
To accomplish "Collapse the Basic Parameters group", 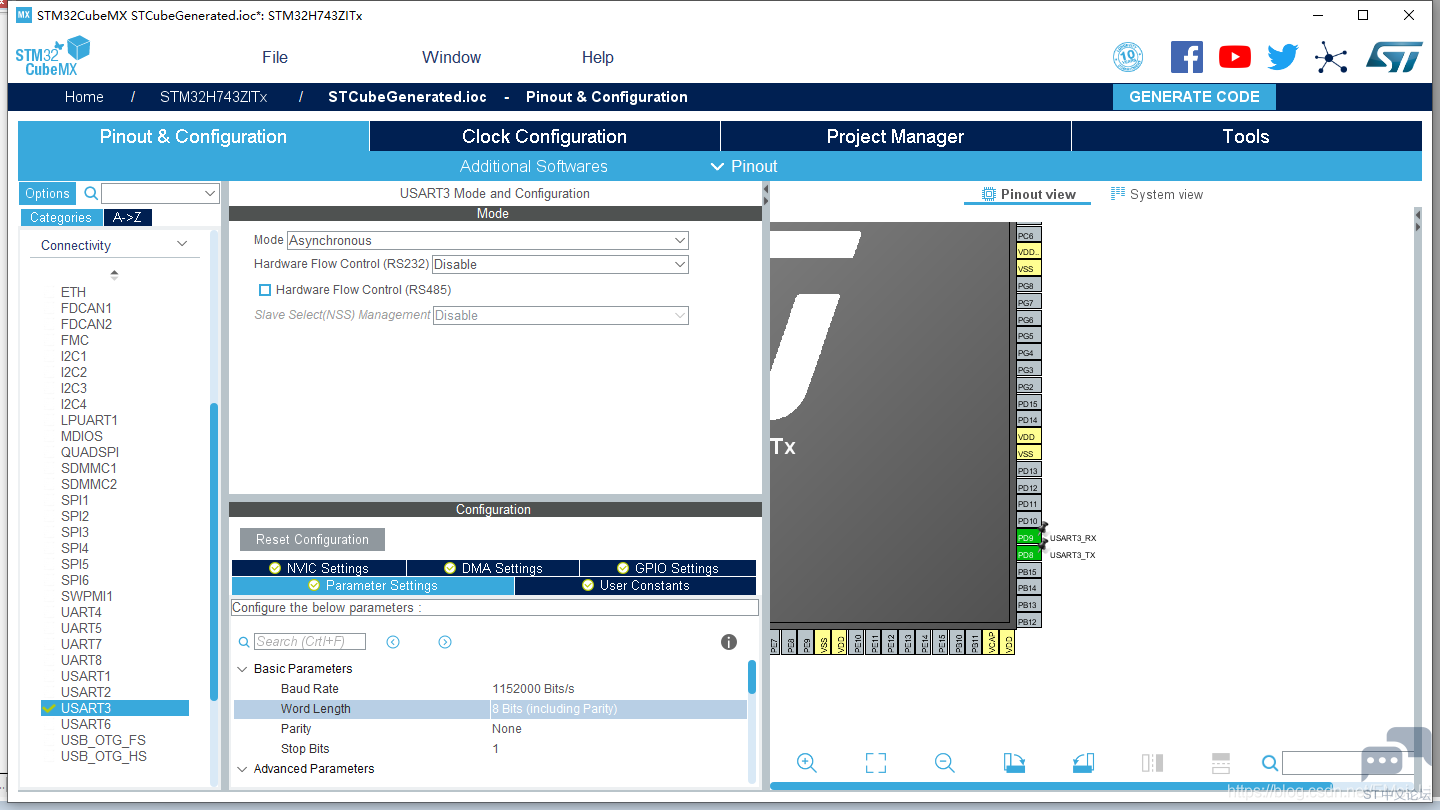I will tap(242, 669).
